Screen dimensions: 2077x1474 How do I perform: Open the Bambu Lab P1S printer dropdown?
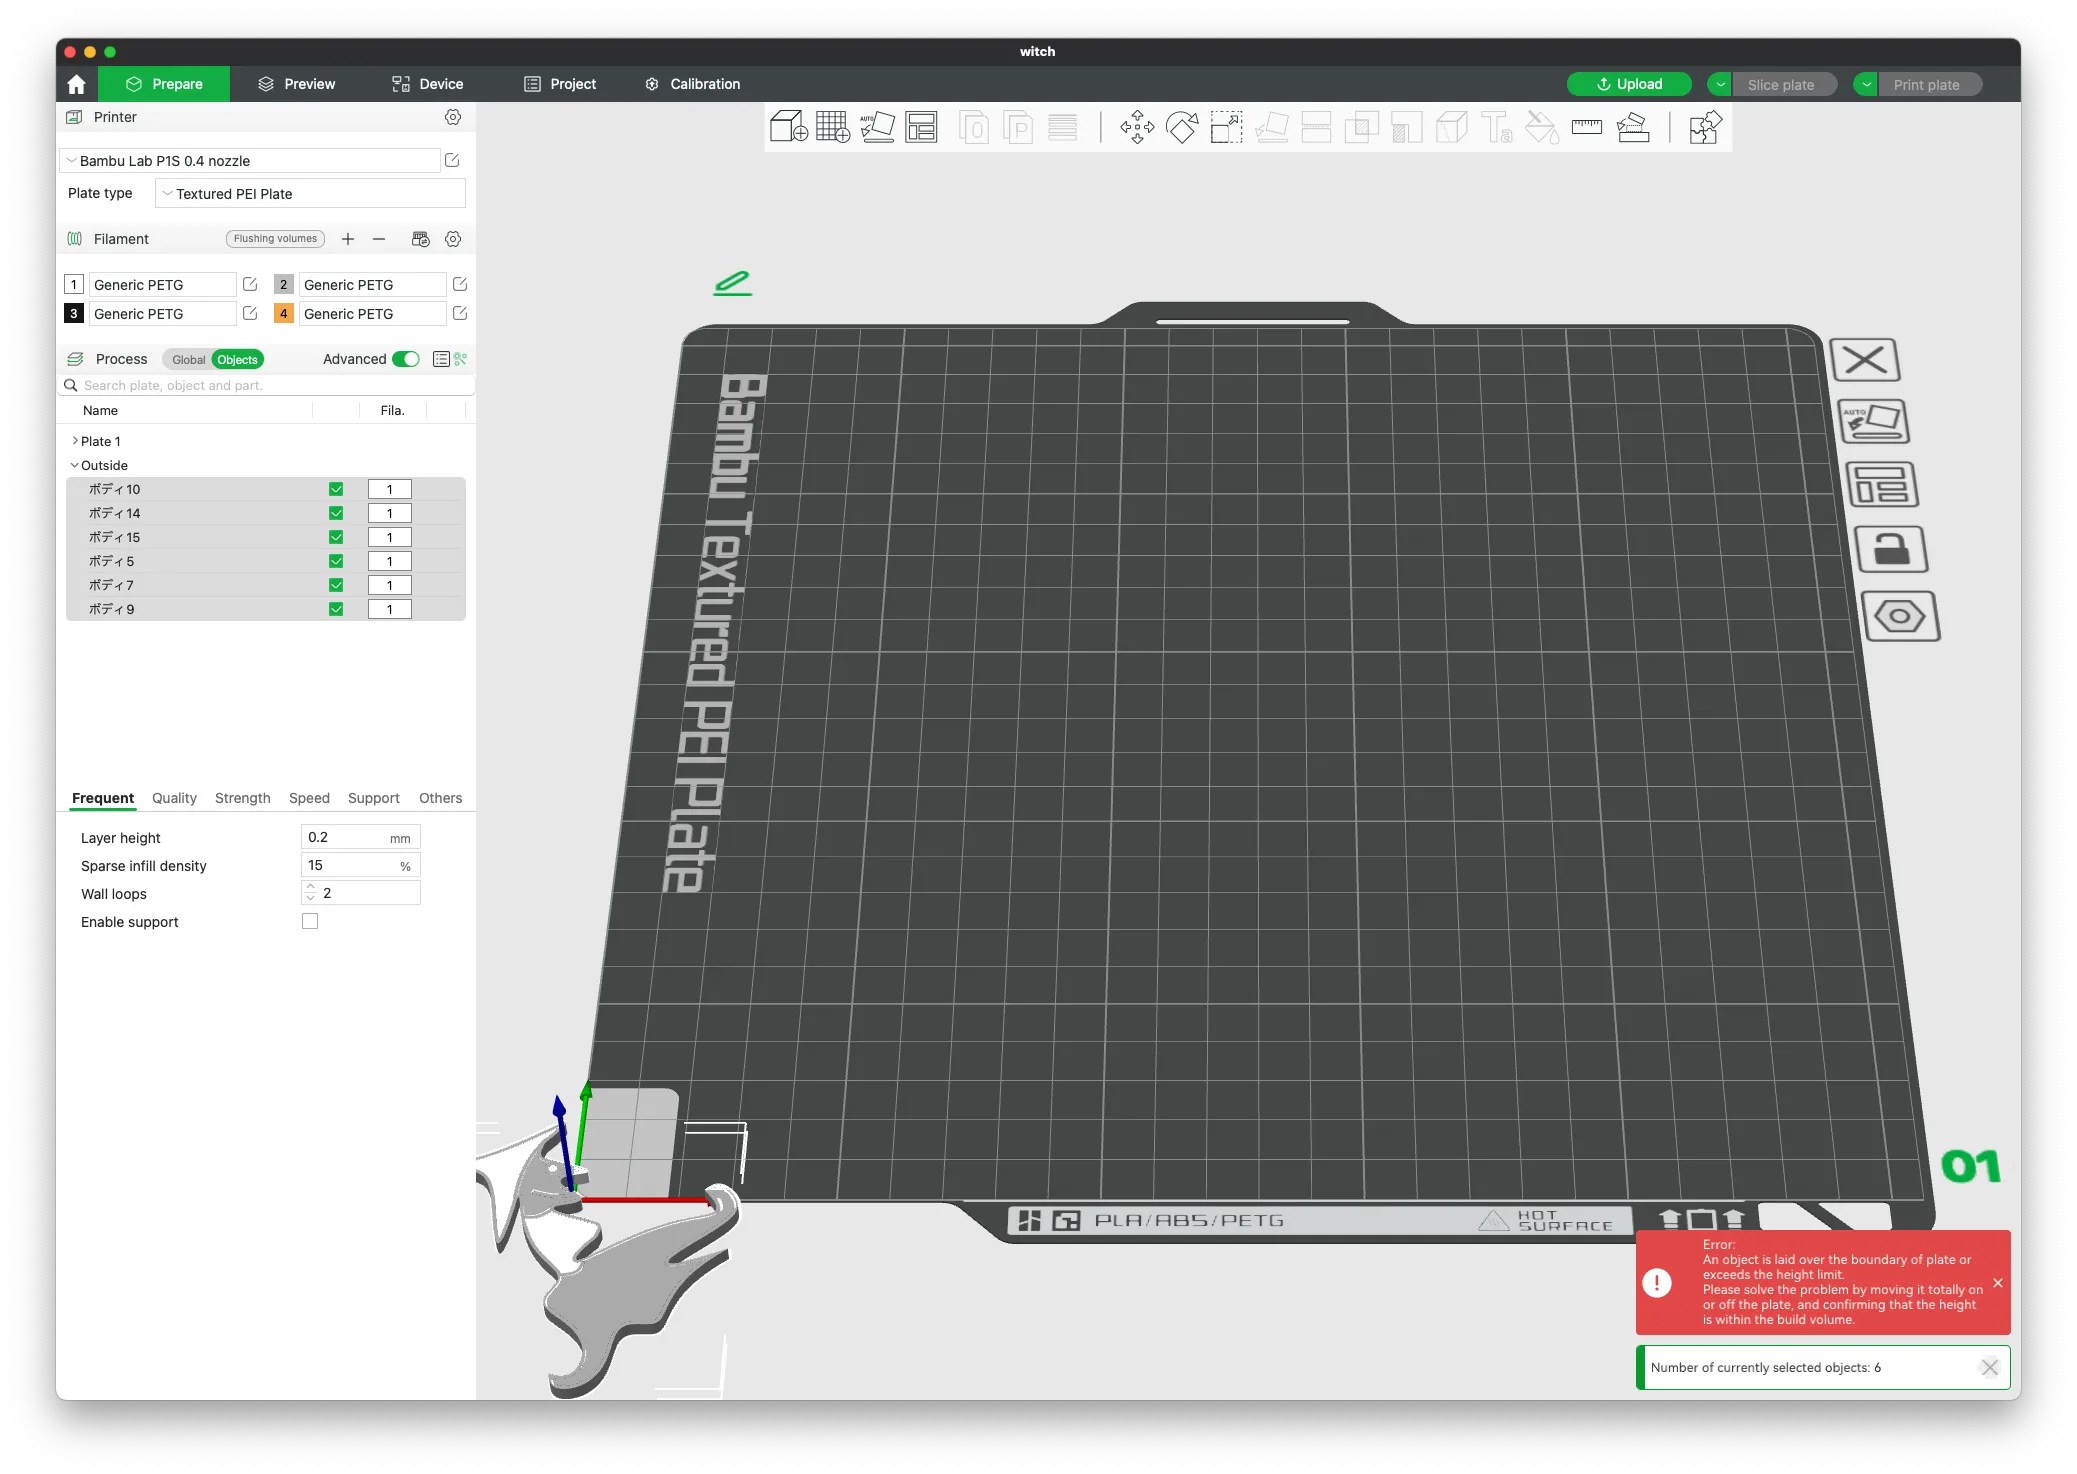(250, 160)
